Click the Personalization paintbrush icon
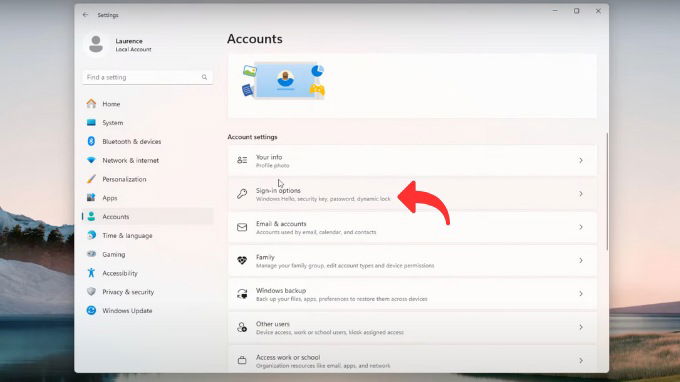 [91, 179]
